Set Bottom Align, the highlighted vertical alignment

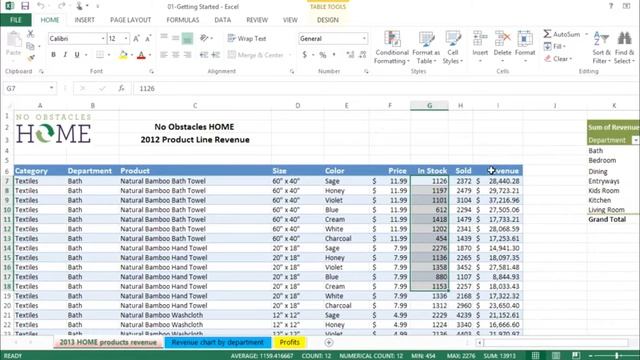tap(187, 39)
